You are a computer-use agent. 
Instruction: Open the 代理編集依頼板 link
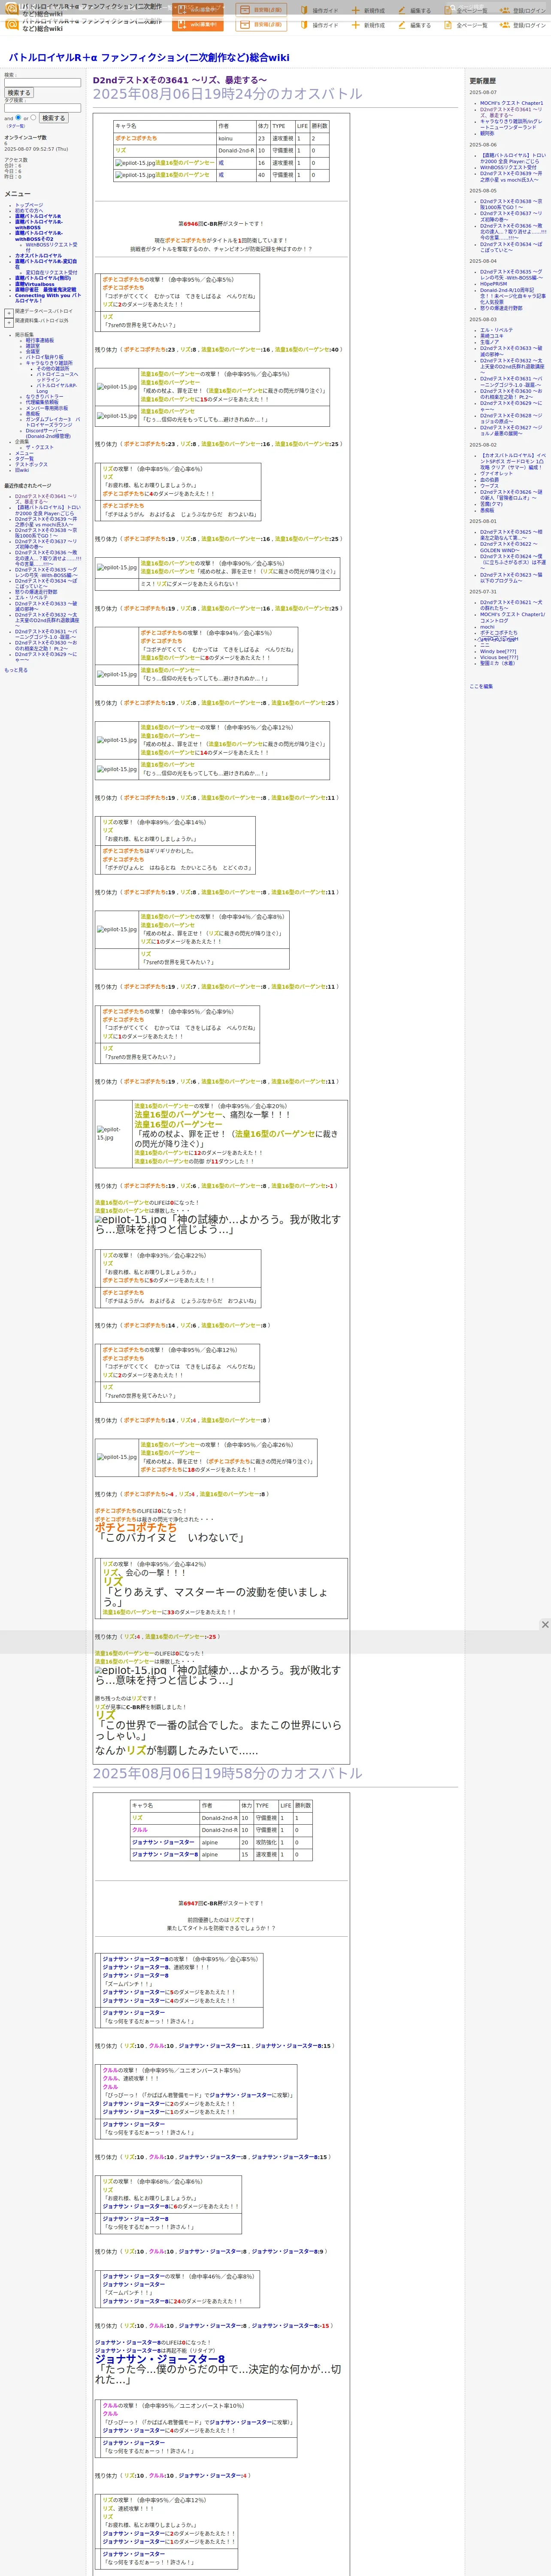42,402
